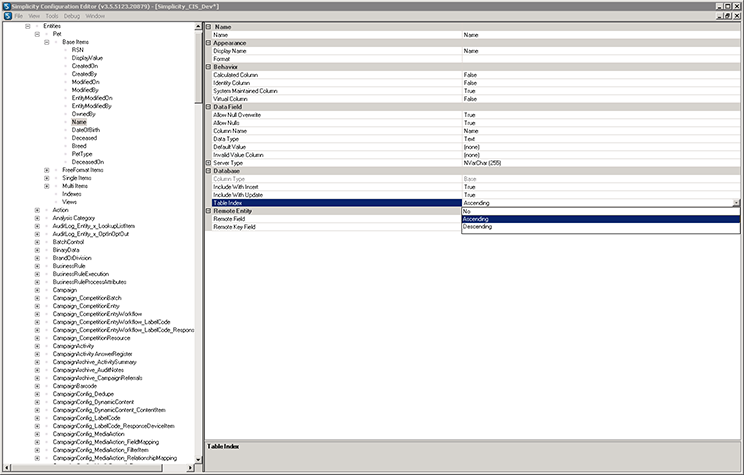This screenshot has width=744, height=475.
Task: Collapse the Data Field property category
Action: 208,107
